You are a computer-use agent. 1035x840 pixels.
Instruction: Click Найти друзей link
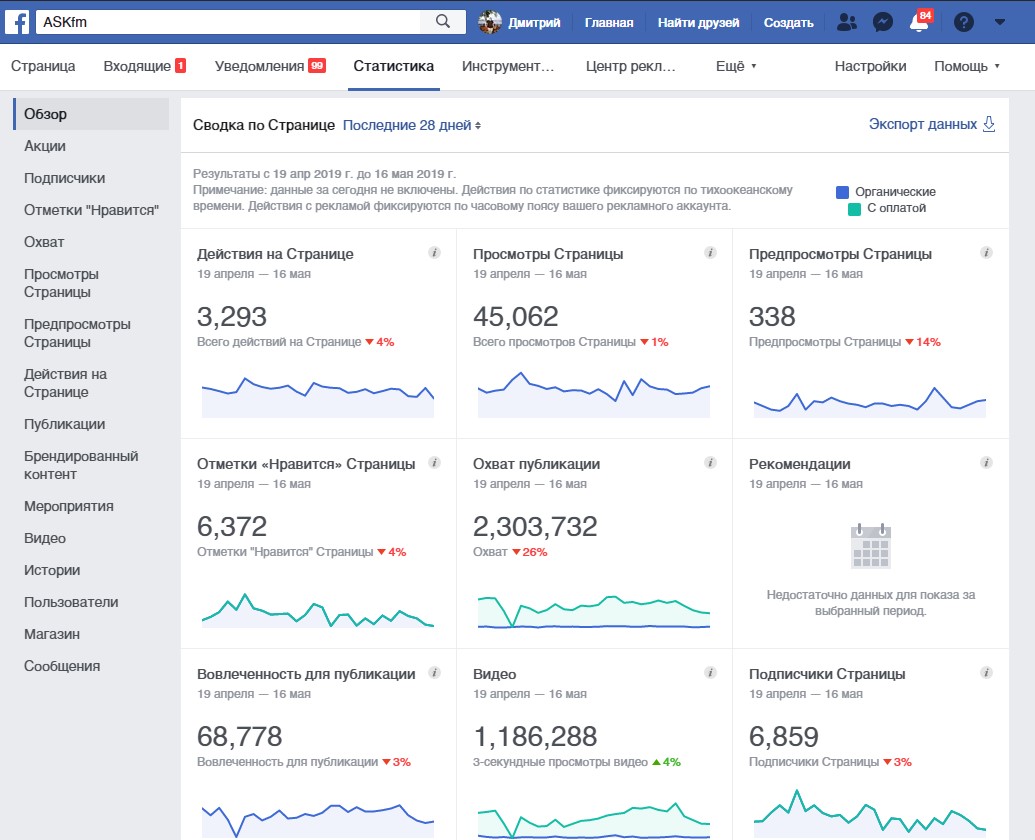coord(698,22)
